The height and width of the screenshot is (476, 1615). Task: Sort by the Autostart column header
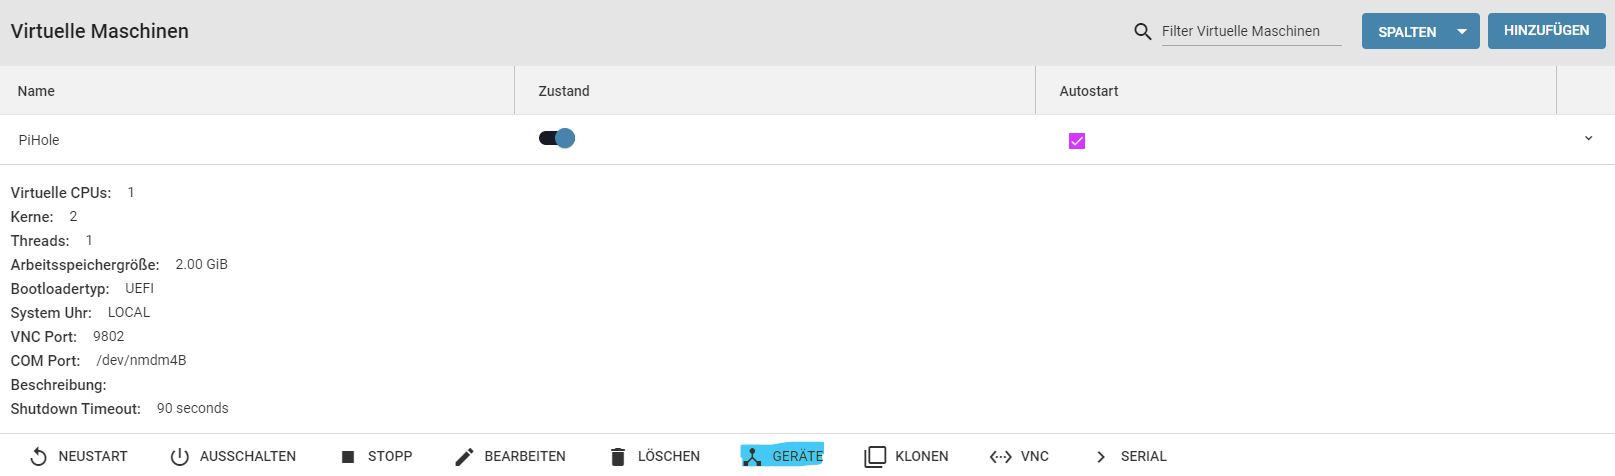1089,91
